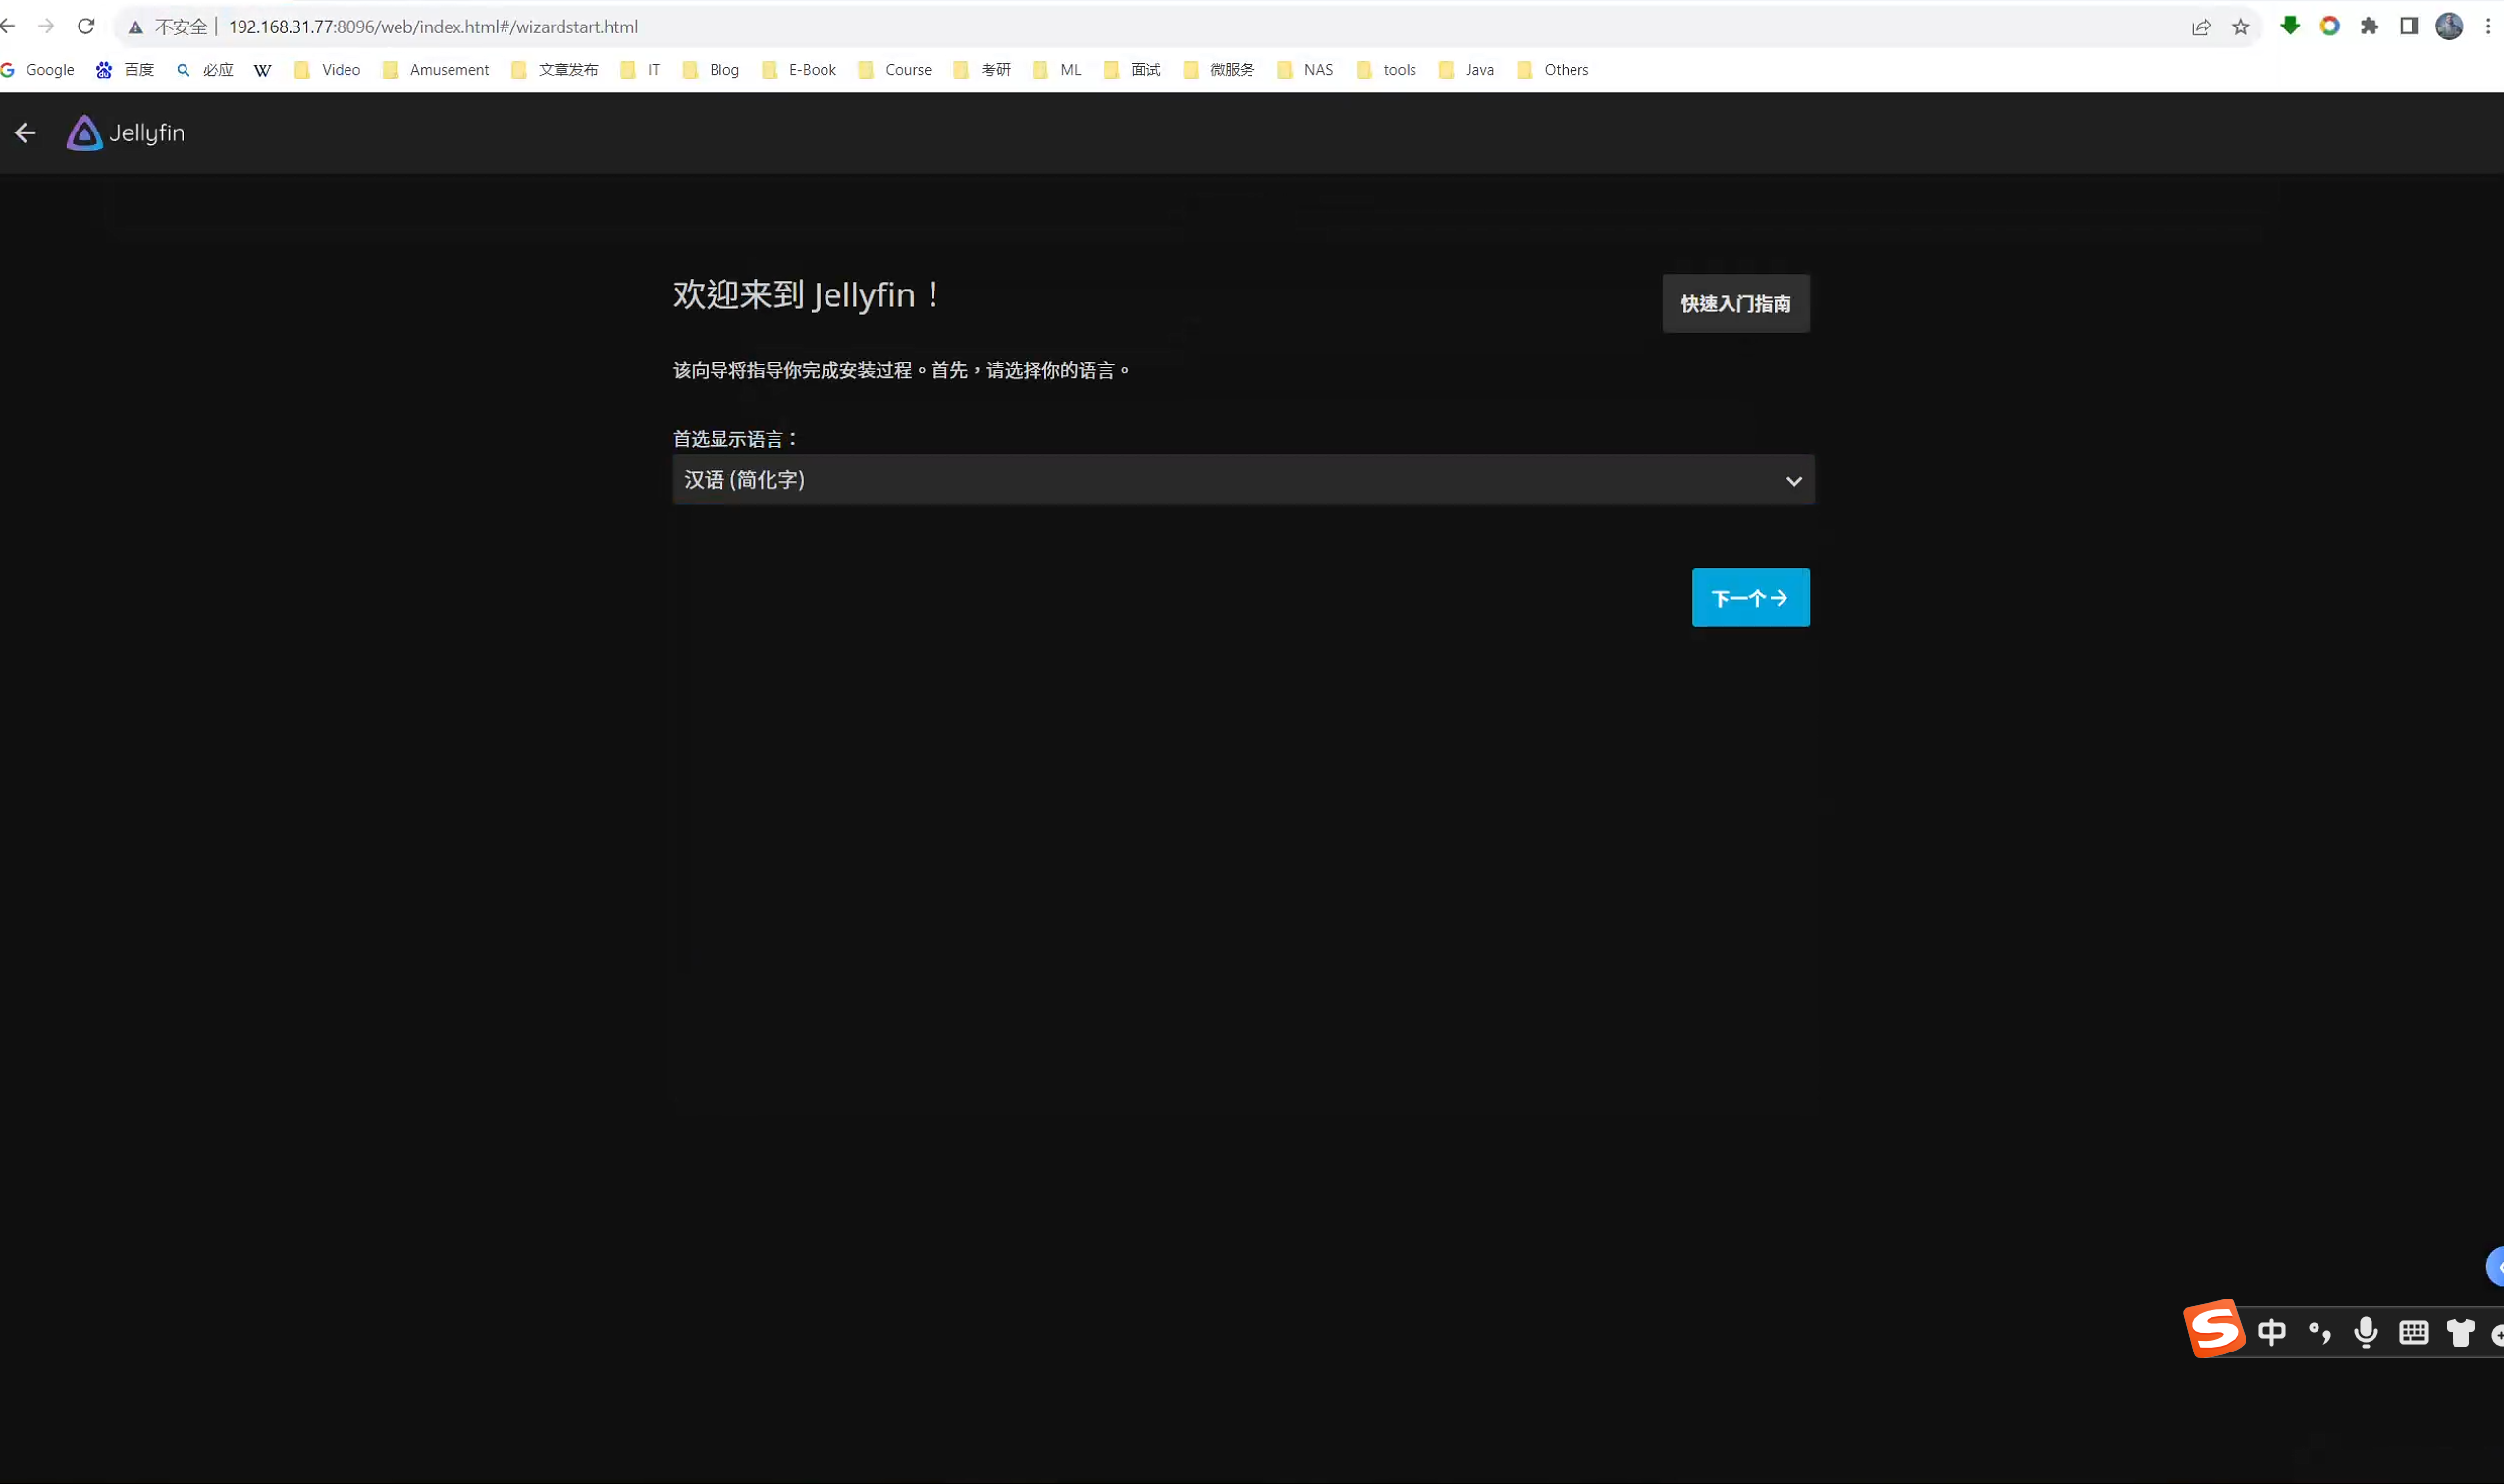2504x1484 pixels.
Task: Open the 面试 bookmarks folder
Action: tap(1133, 70)
